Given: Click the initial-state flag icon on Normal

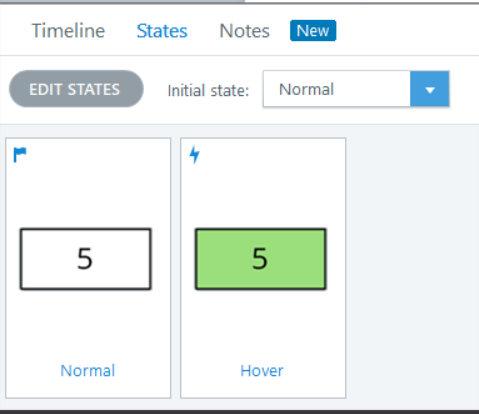Looking at the screenshot, I should coord(20,155).
